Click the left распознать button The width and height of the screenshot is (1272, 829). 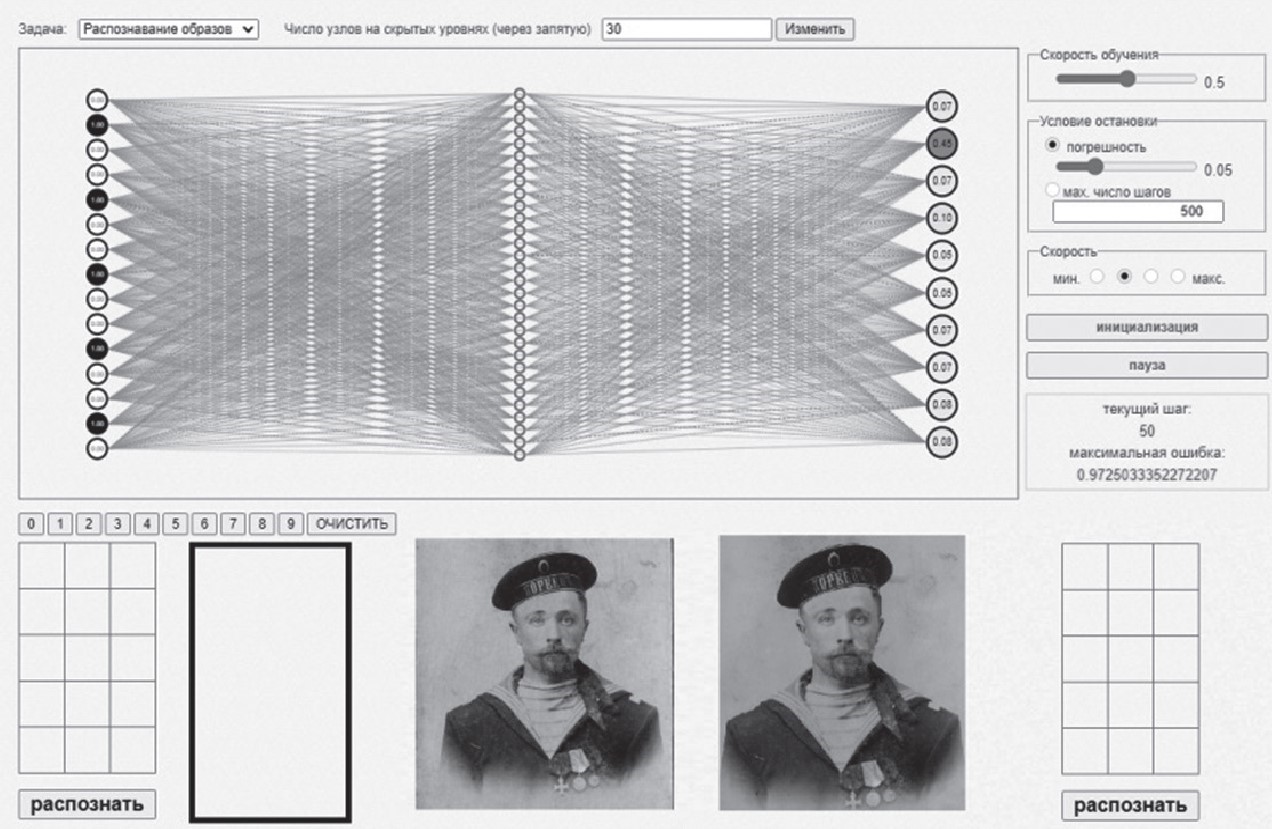tap(87, 803)
